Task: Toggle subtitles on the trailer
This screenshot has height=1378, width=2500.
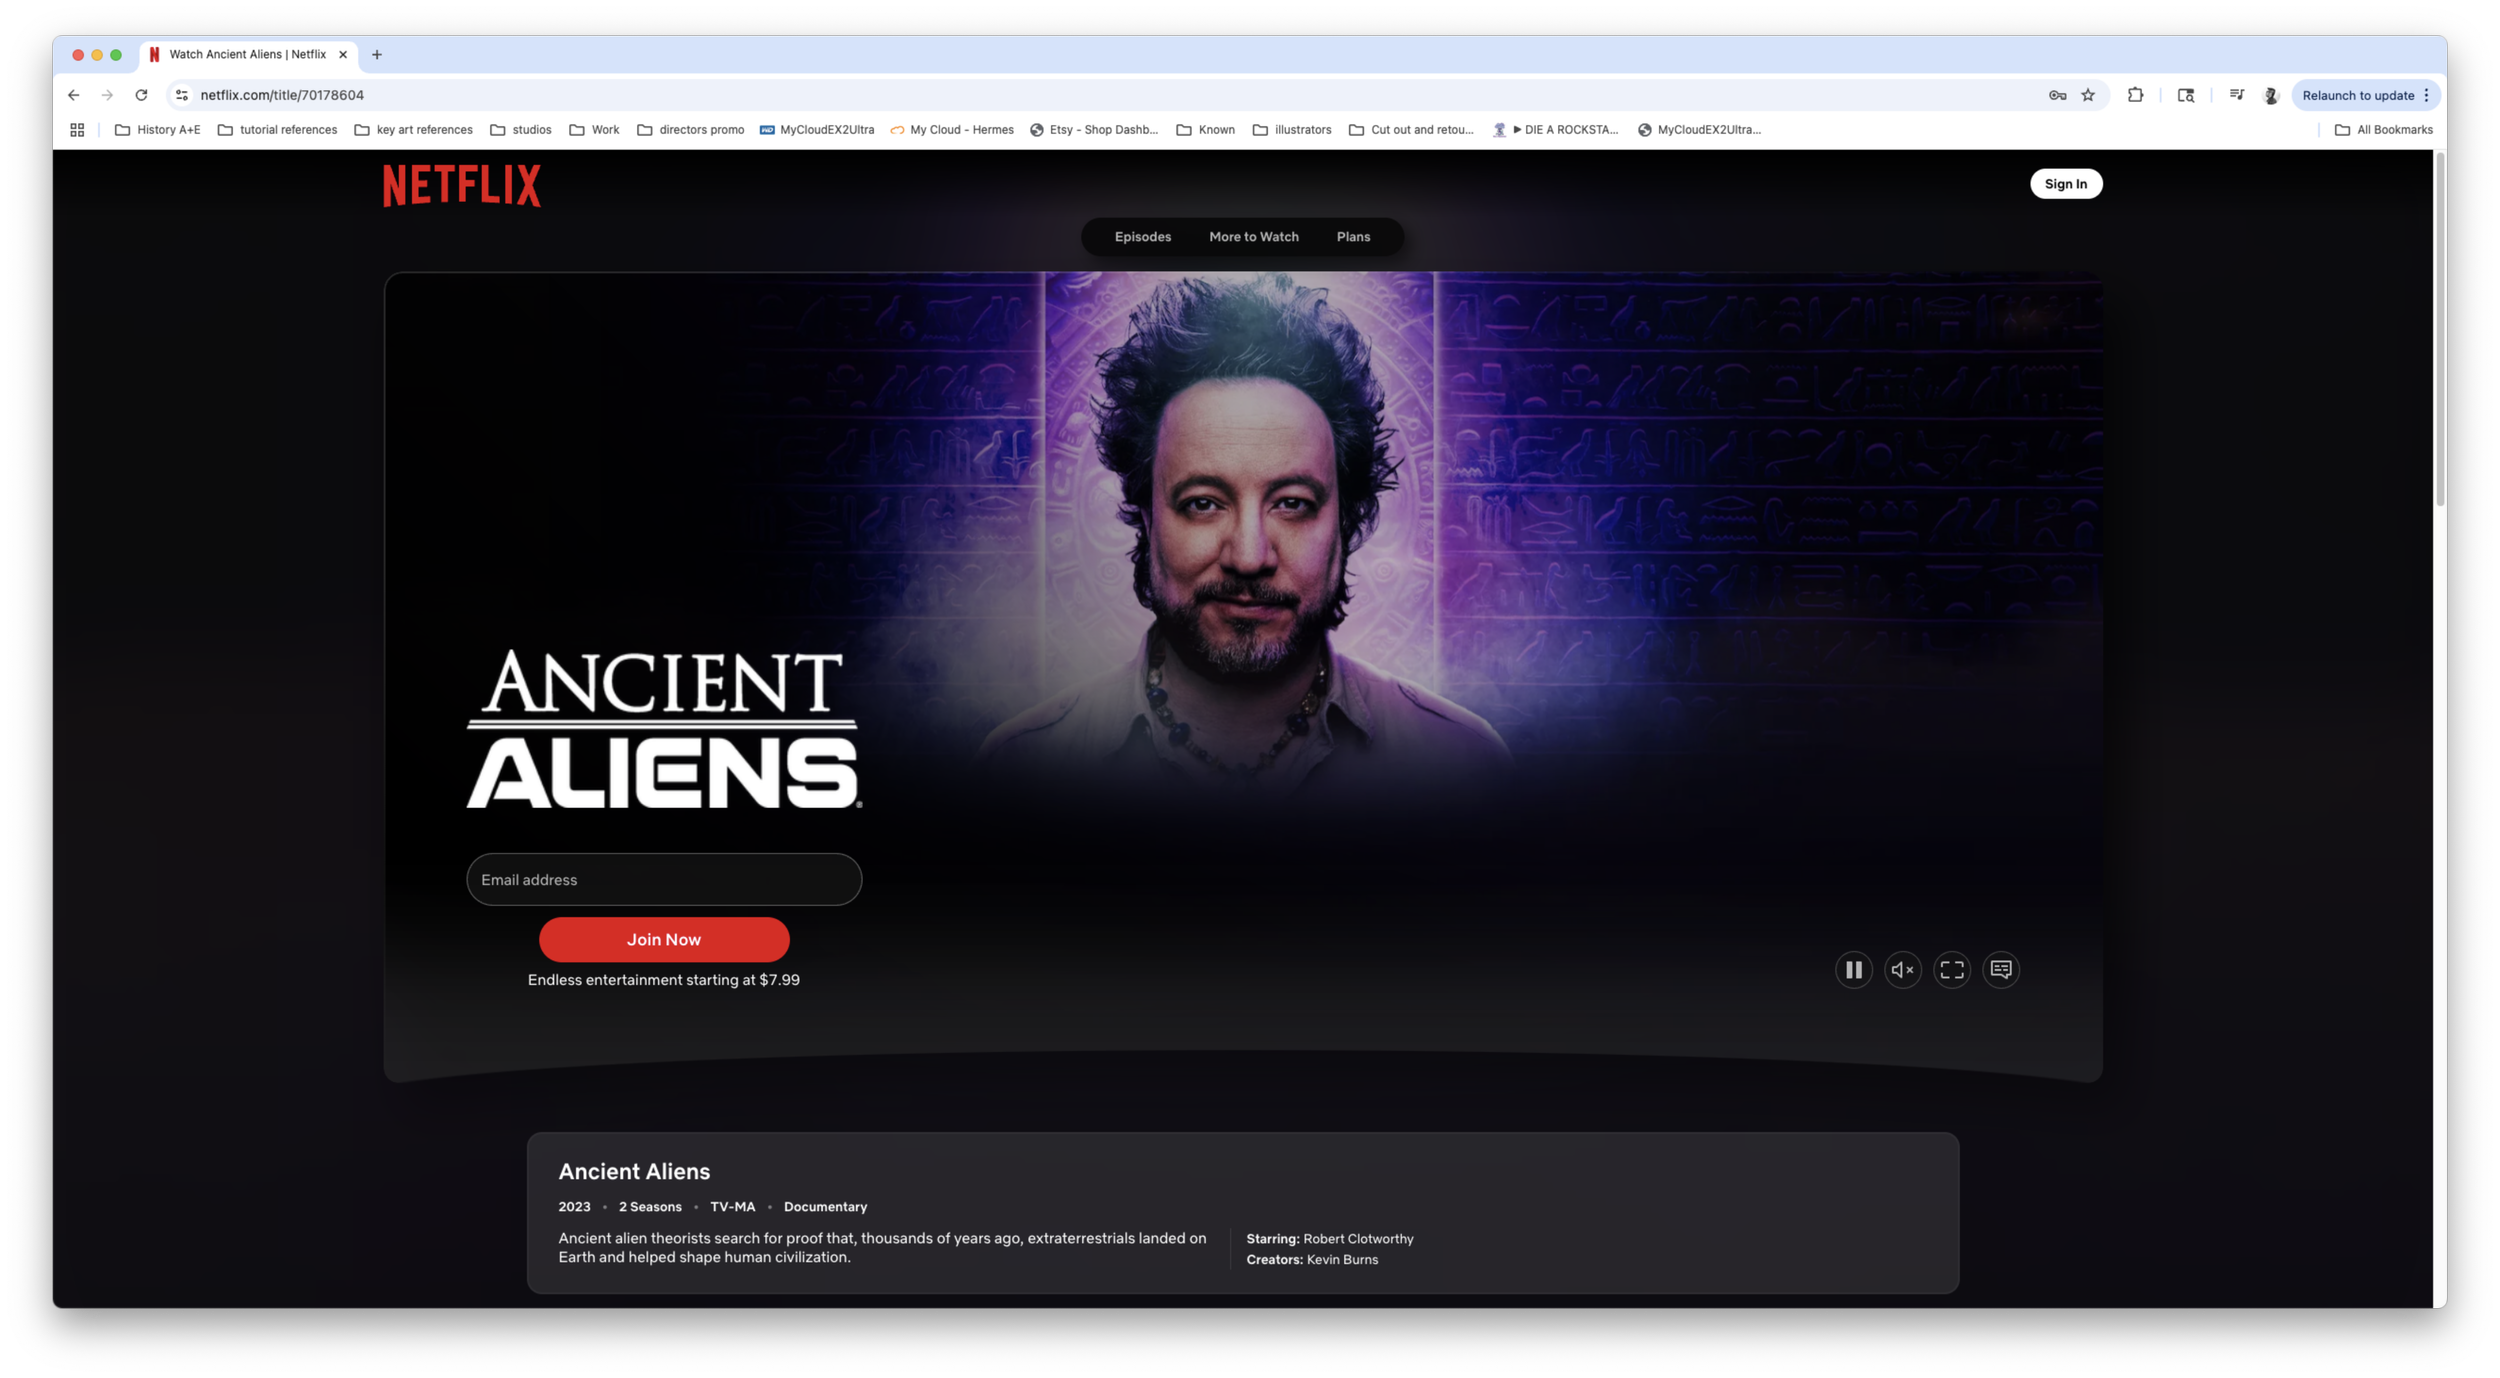Action: tap(2000, 969)
